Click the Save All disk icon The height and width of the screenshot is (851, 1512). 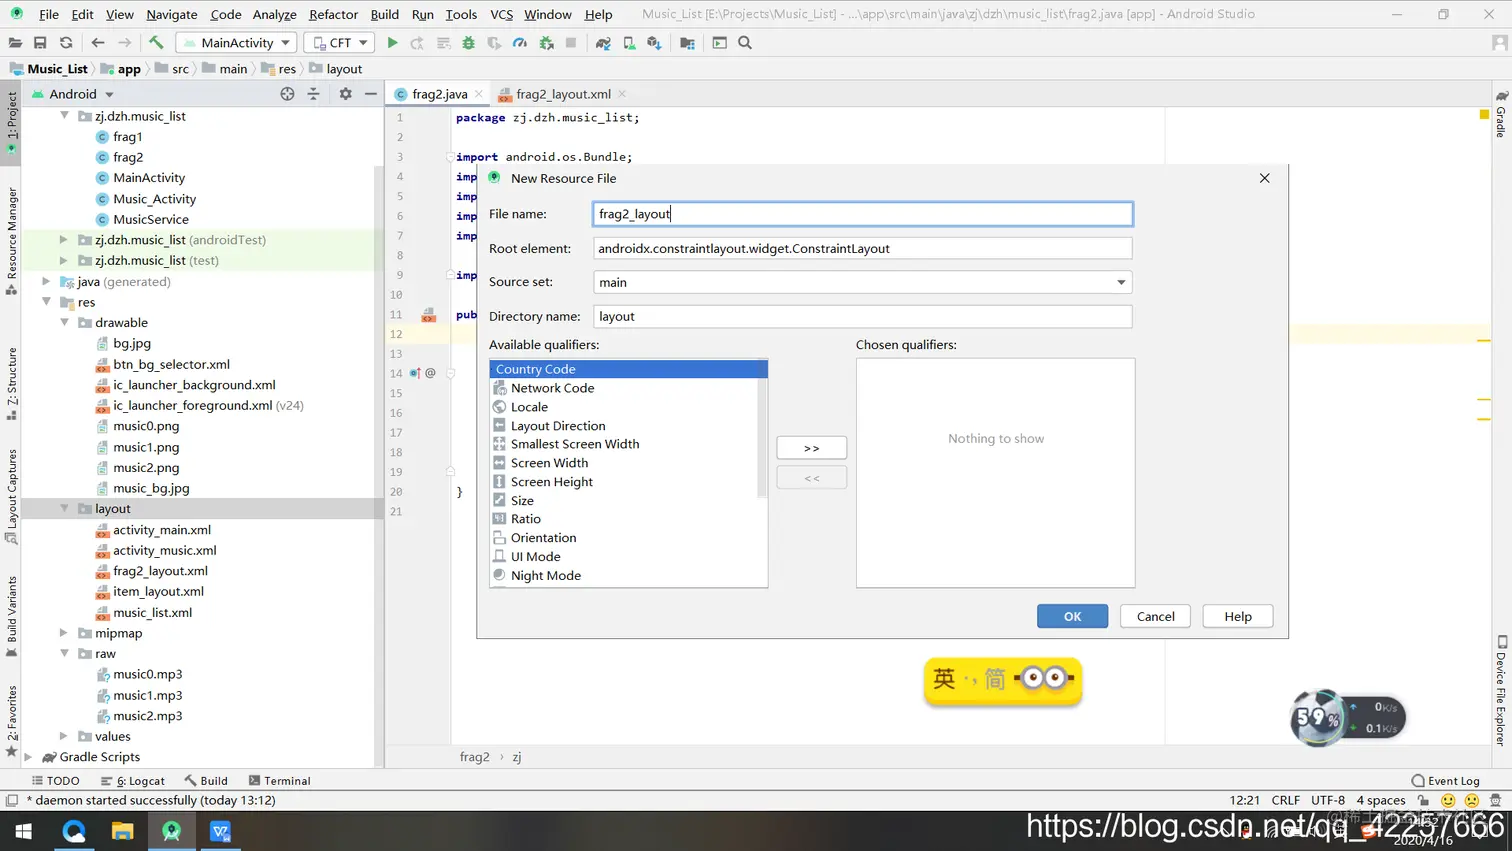coord(40,43)
